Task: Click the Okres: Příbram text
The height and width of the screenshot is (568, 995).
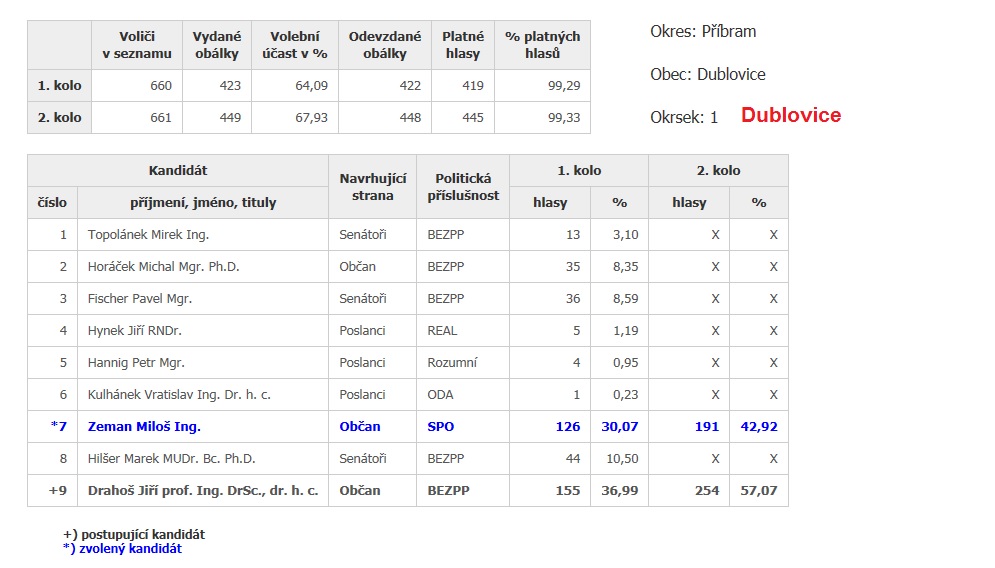Action: coord(703,31)
